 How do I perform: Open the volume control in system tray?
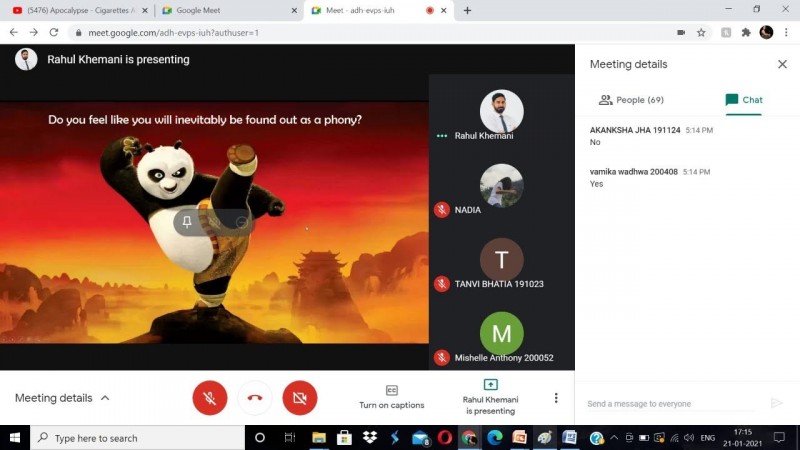point(689,438)
